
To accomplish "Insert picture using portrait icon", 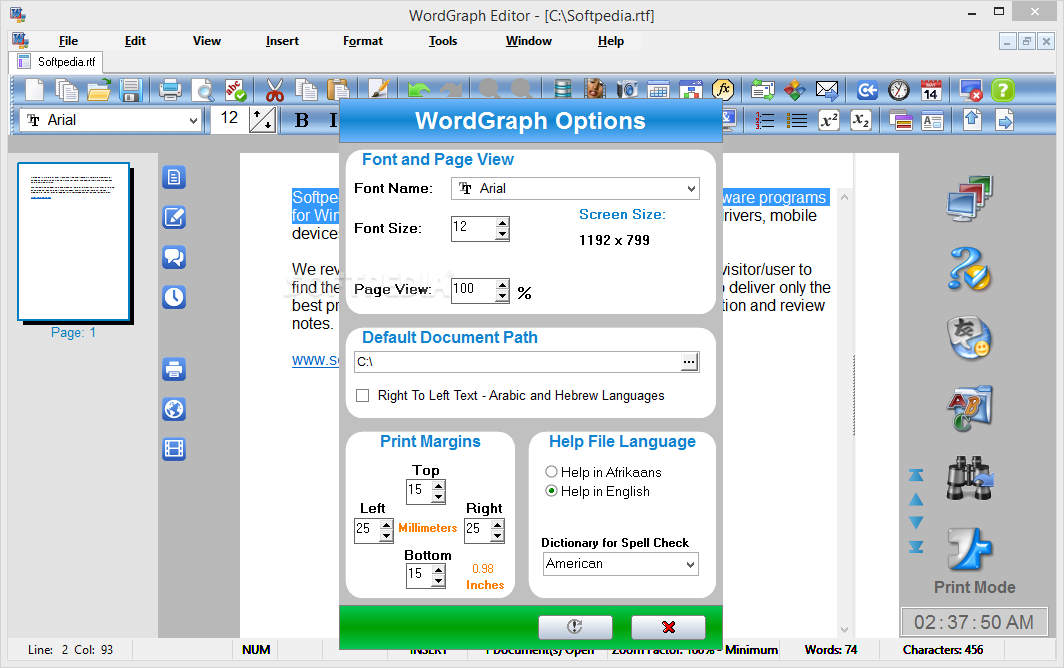I will (x=594, y=90).
